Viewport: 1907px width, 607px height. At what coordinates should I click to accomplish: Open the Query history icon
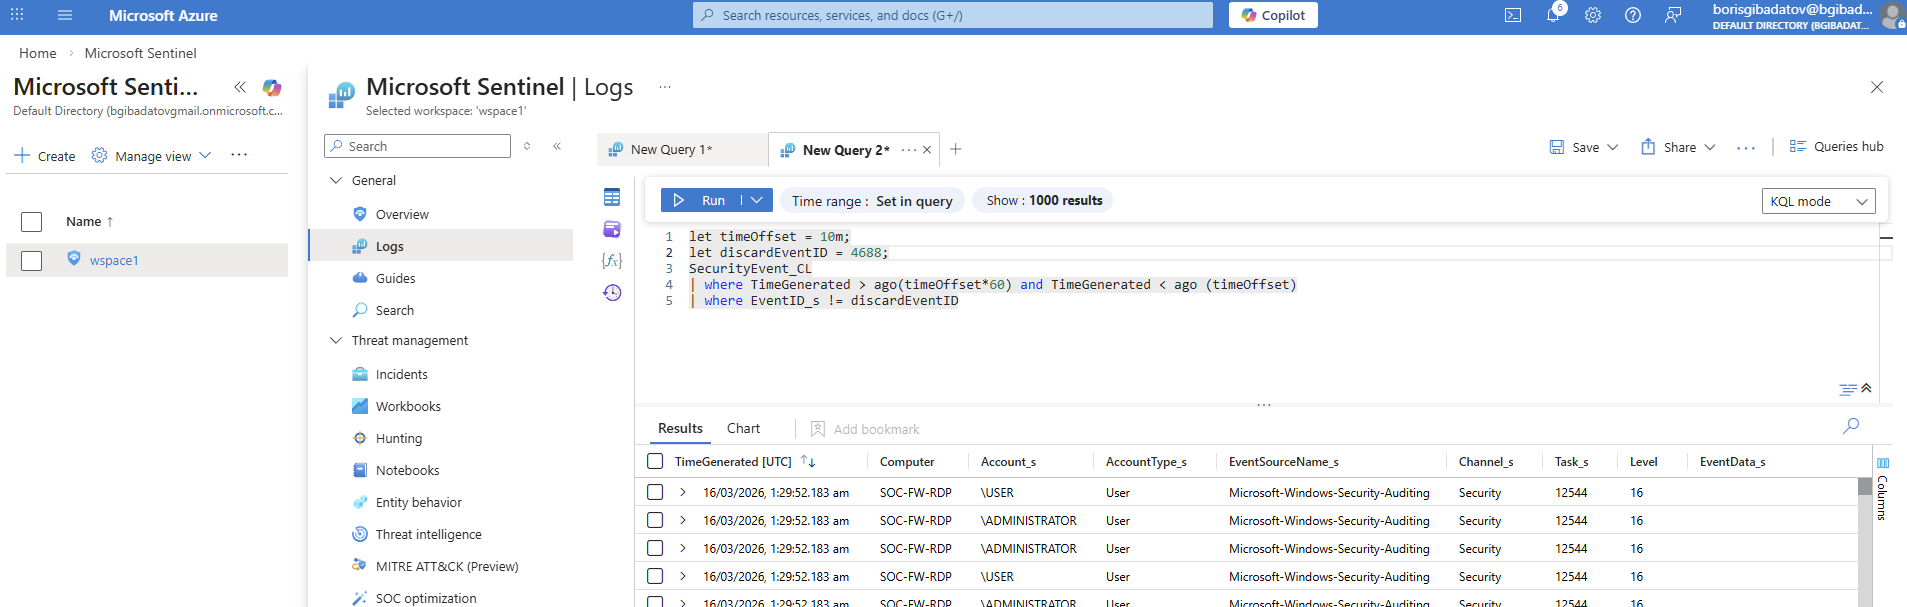tap(612, 292)
